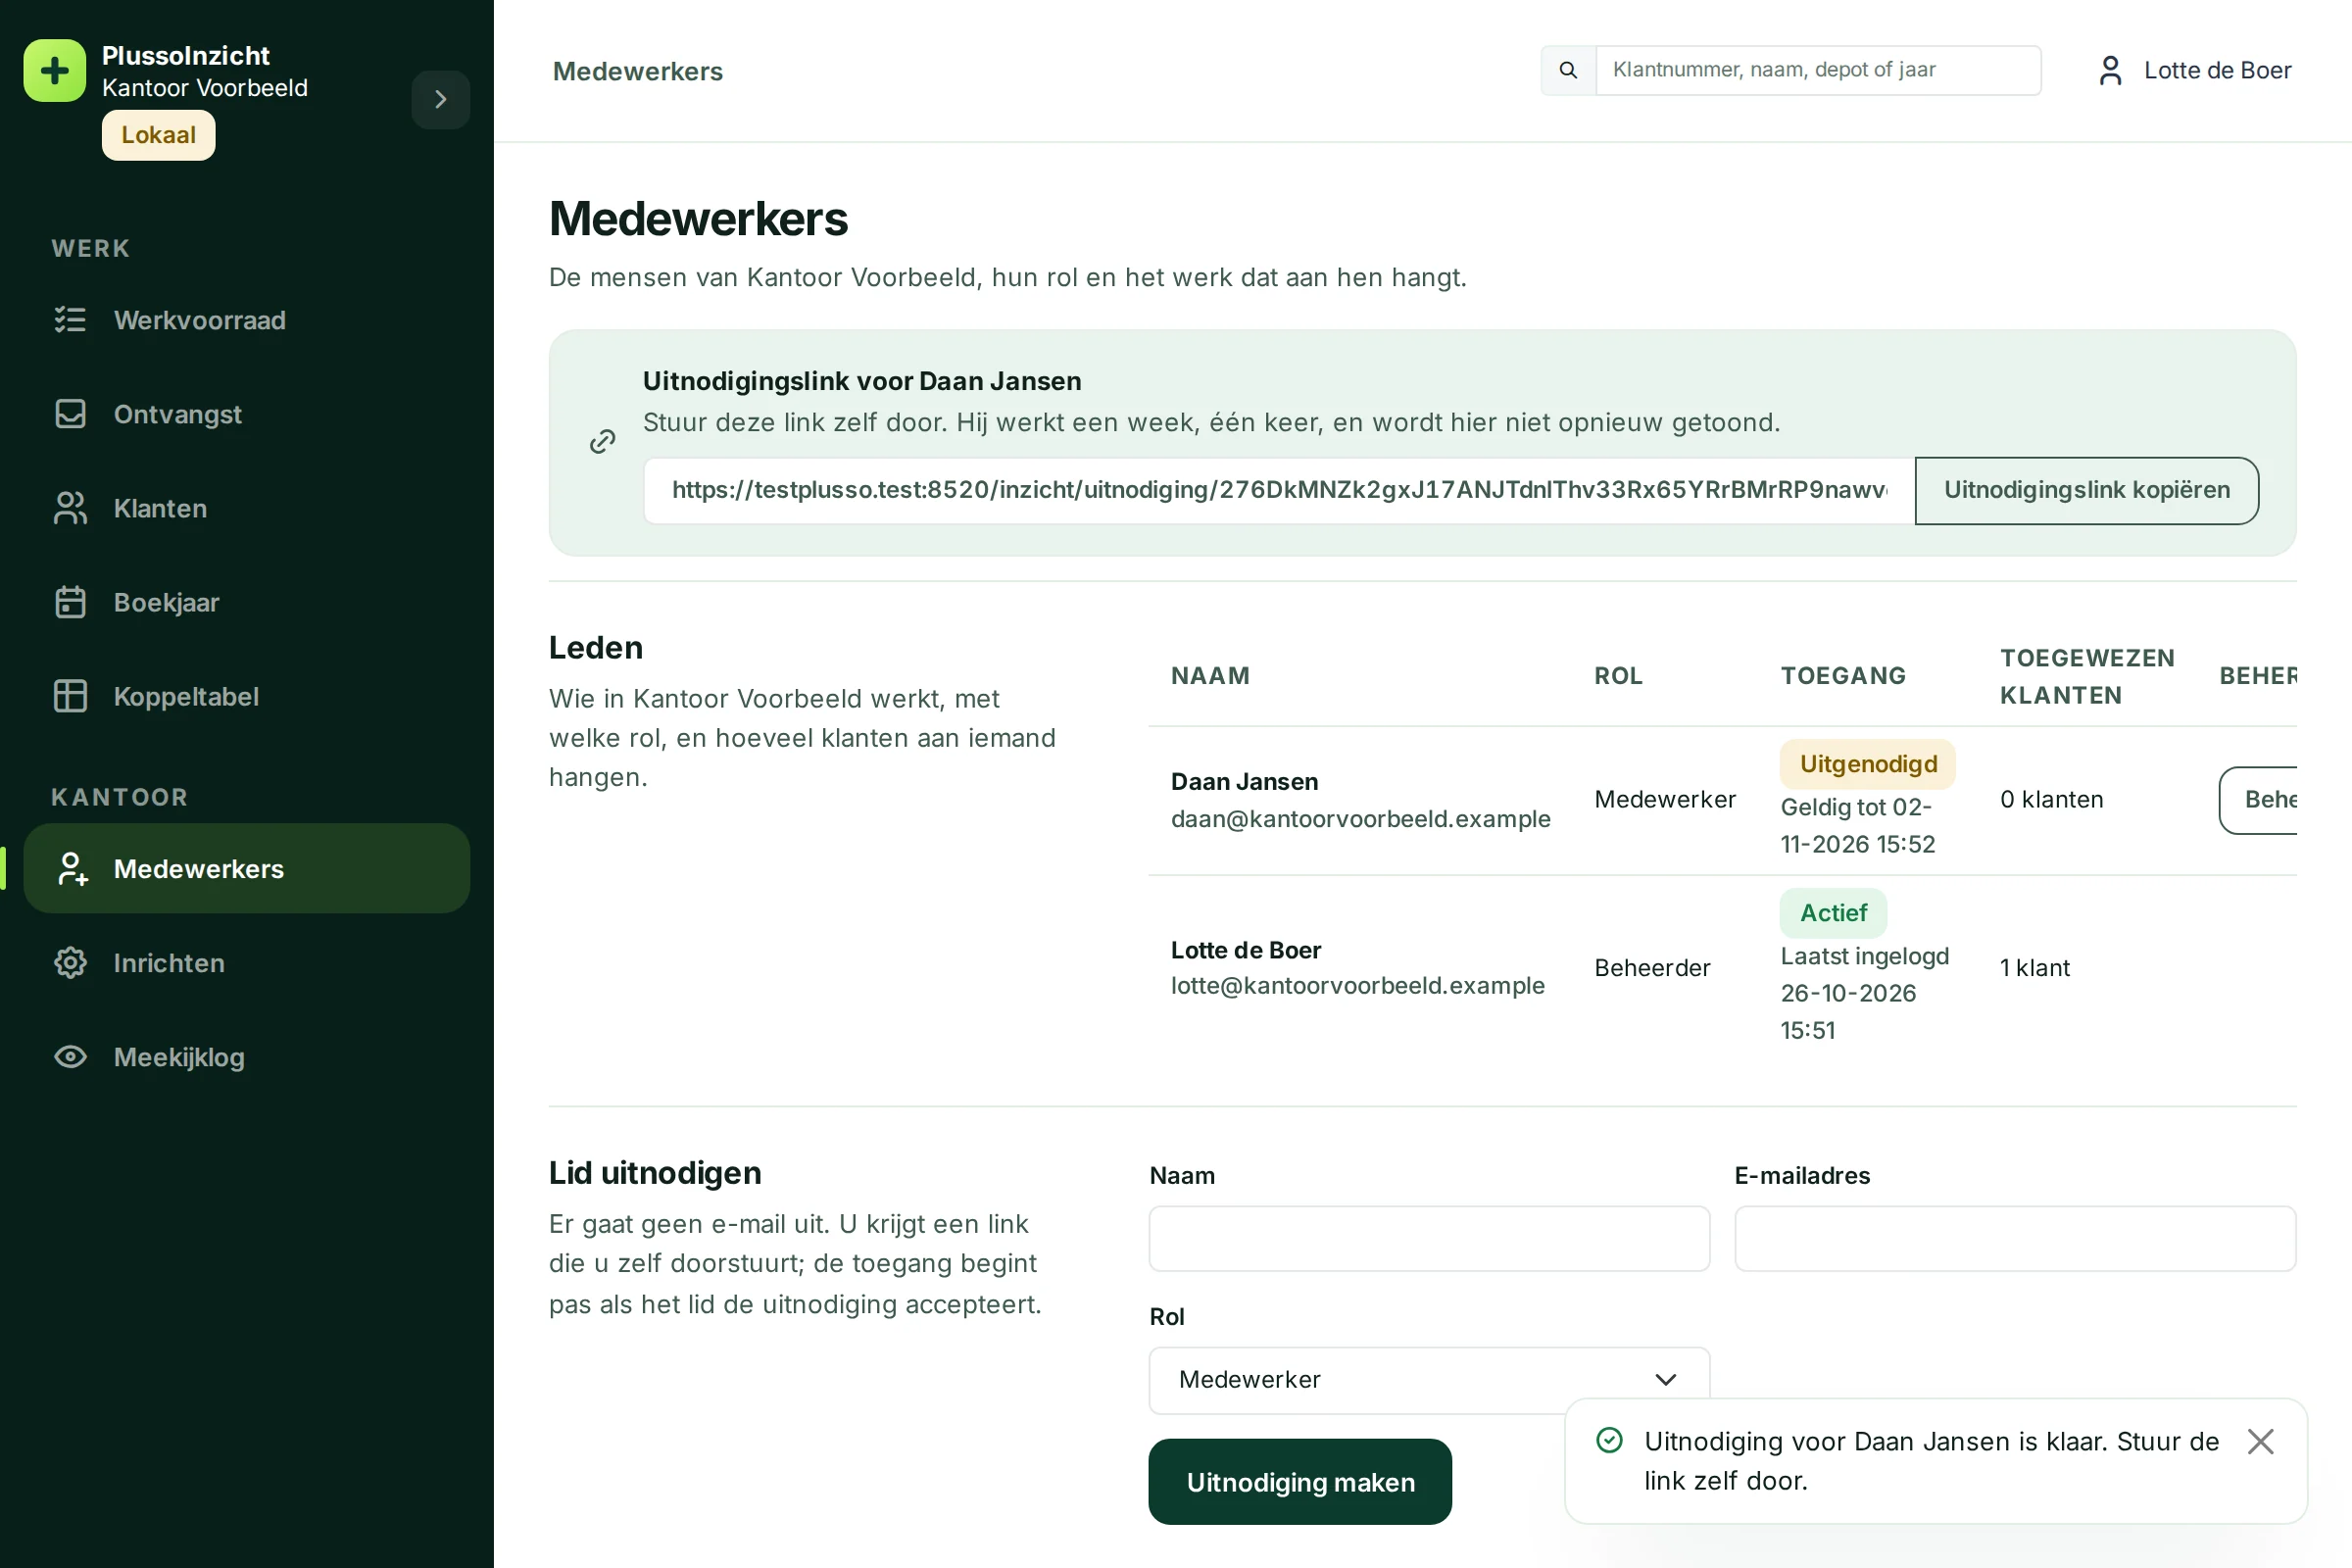Open Werkvoorraad from the sidebar
2352x1568 pixels.
247,320
